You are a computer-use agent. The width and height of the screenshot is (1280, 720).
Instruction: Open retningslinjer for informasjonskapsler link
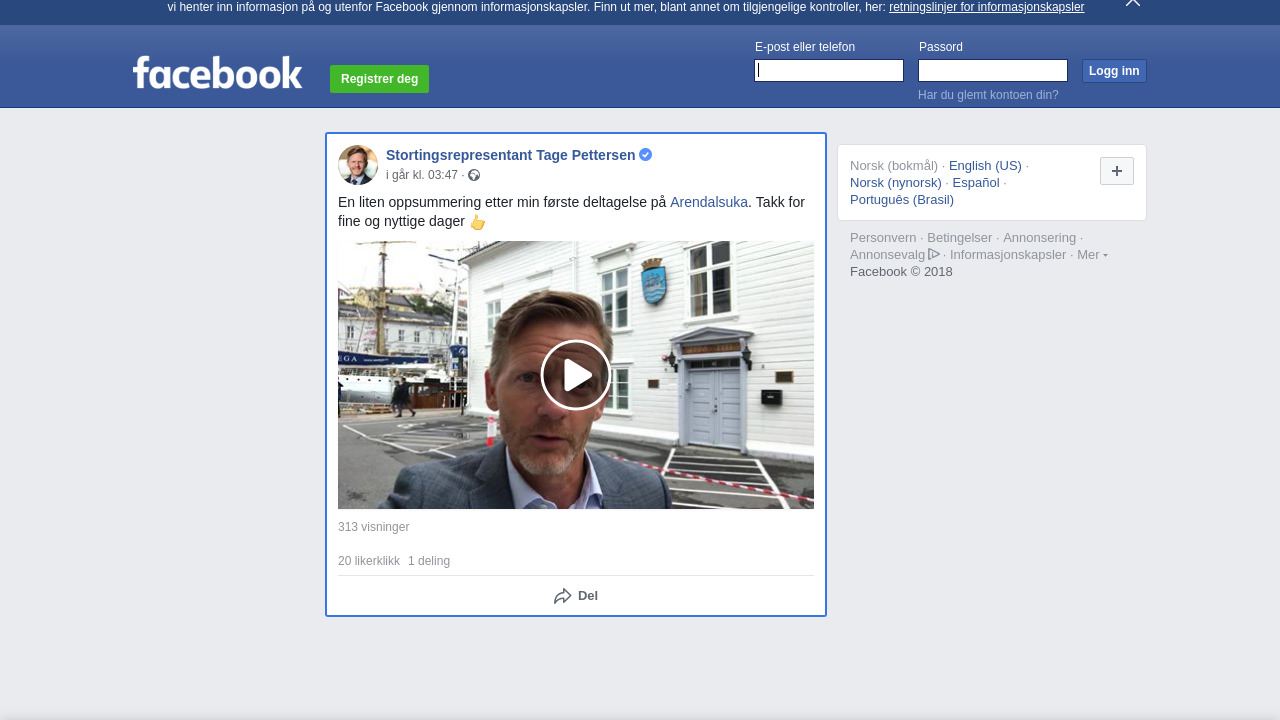click(986, 7)
